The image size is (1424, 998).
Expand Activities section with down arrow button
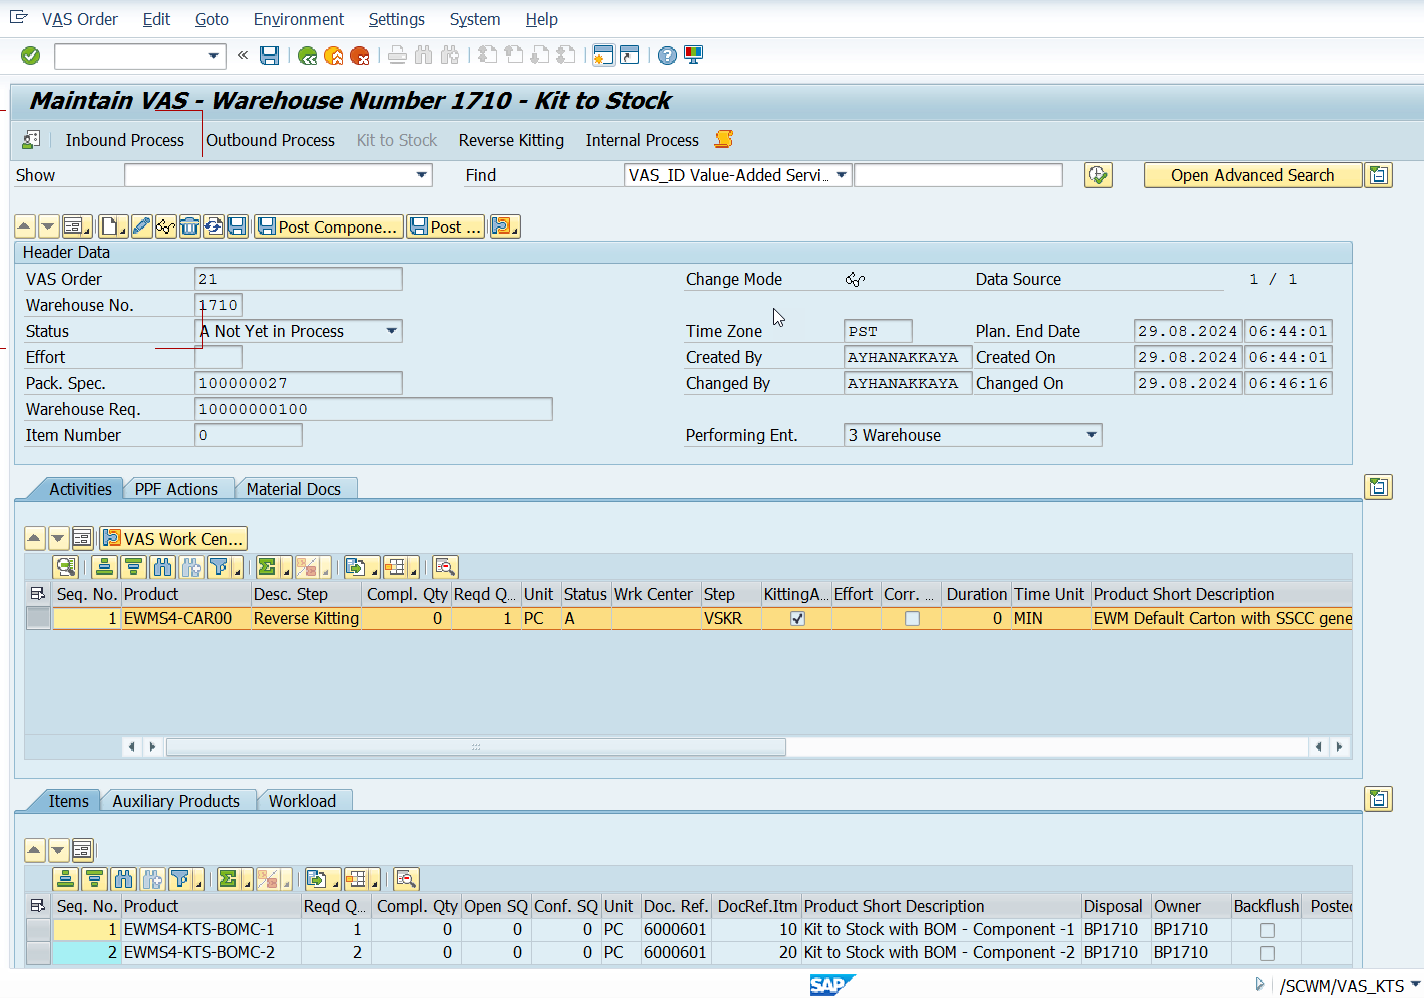point(58,539)
